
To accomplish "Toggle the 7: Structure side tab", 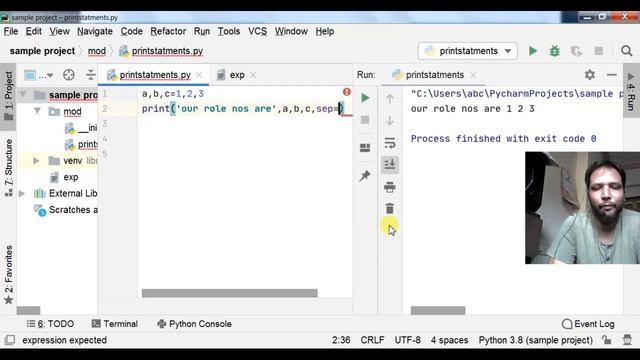I will (8, 168).
